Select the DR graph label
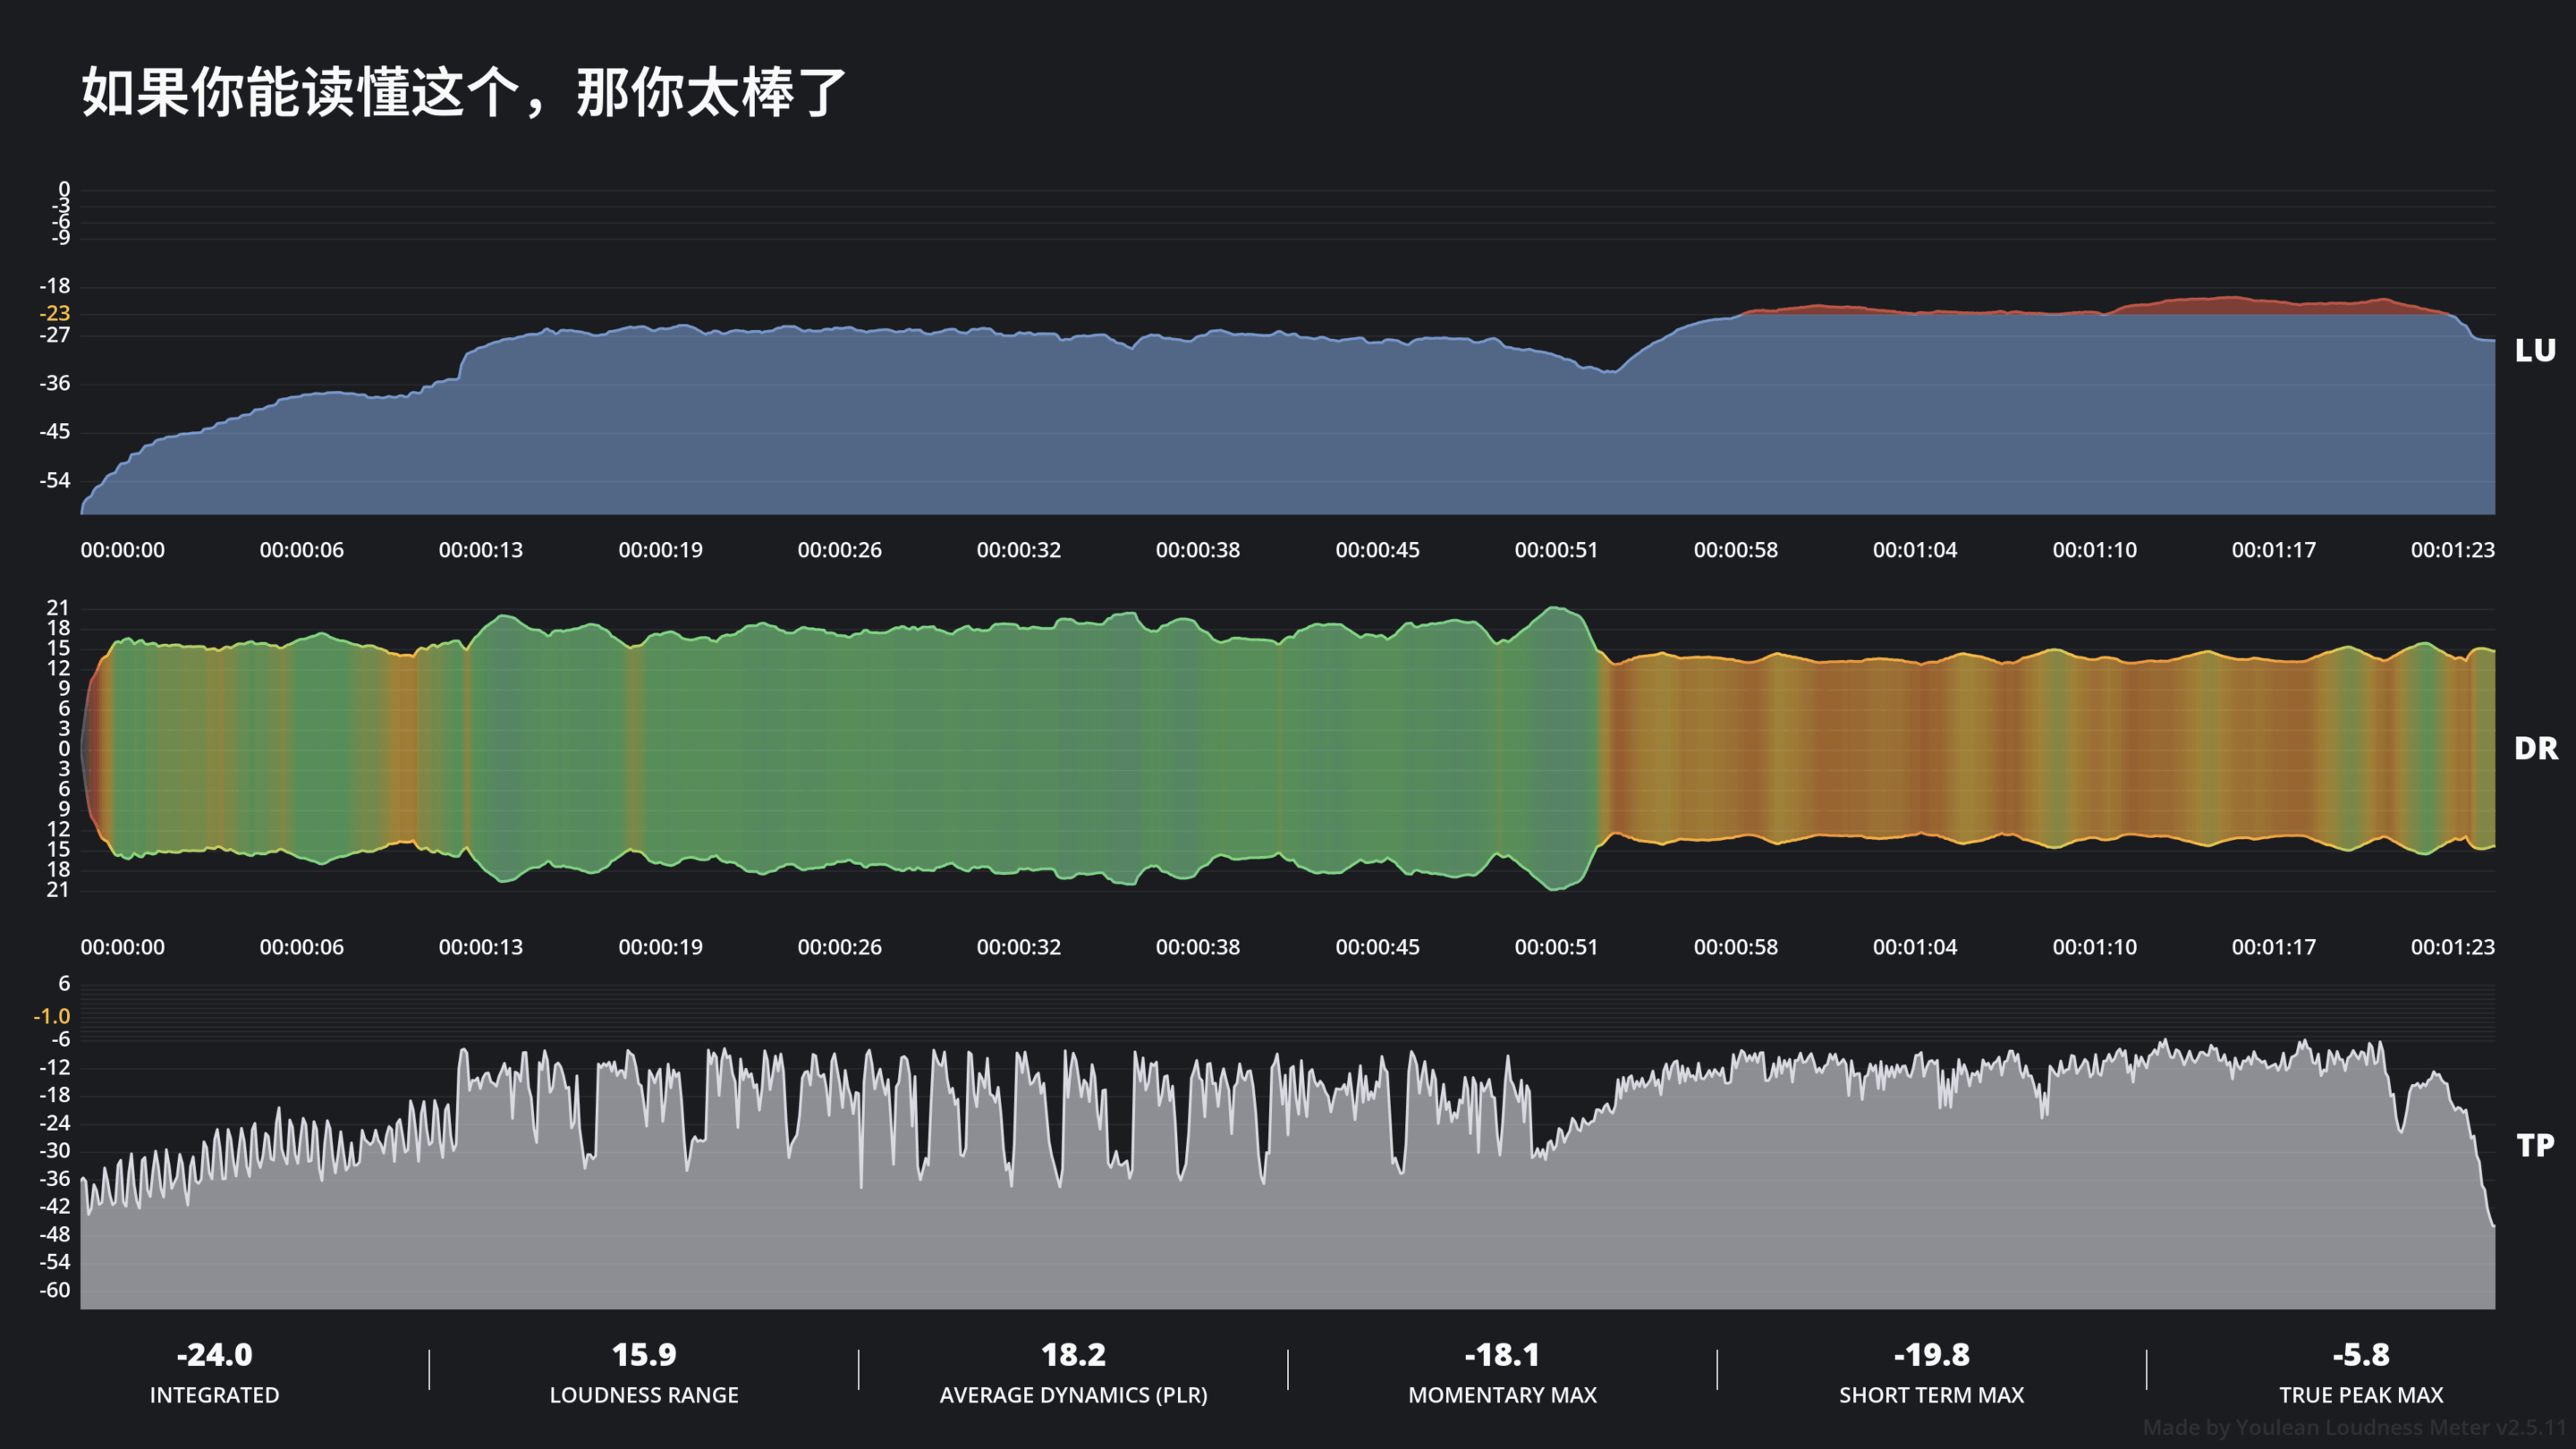Viewport: 2576px width, 1449px height. tap(2536, 748)
